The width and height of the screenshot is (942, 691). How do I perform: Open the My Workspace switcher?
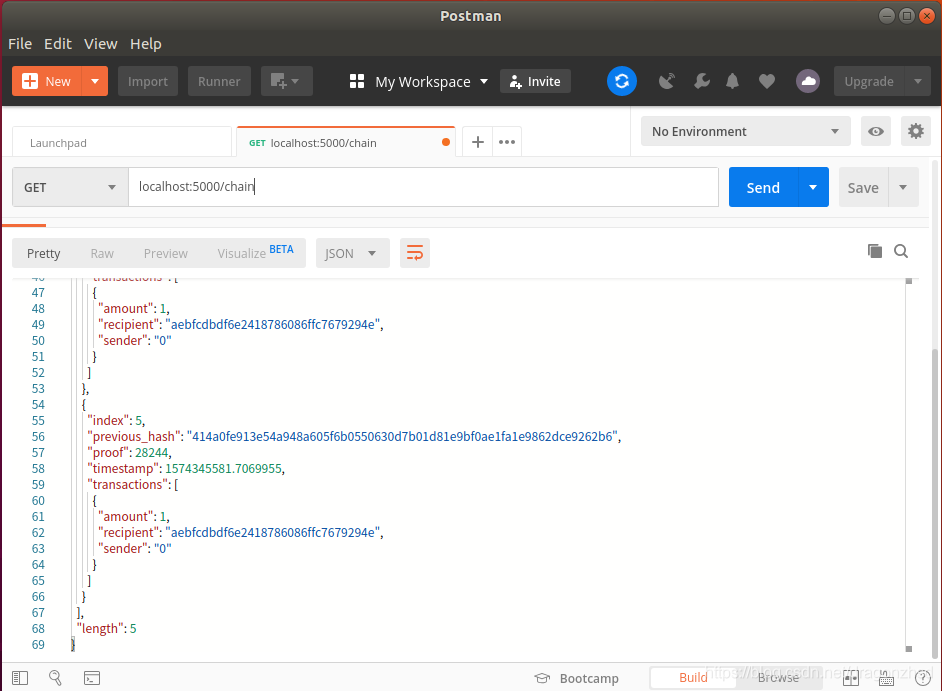[x=419, y=81]
